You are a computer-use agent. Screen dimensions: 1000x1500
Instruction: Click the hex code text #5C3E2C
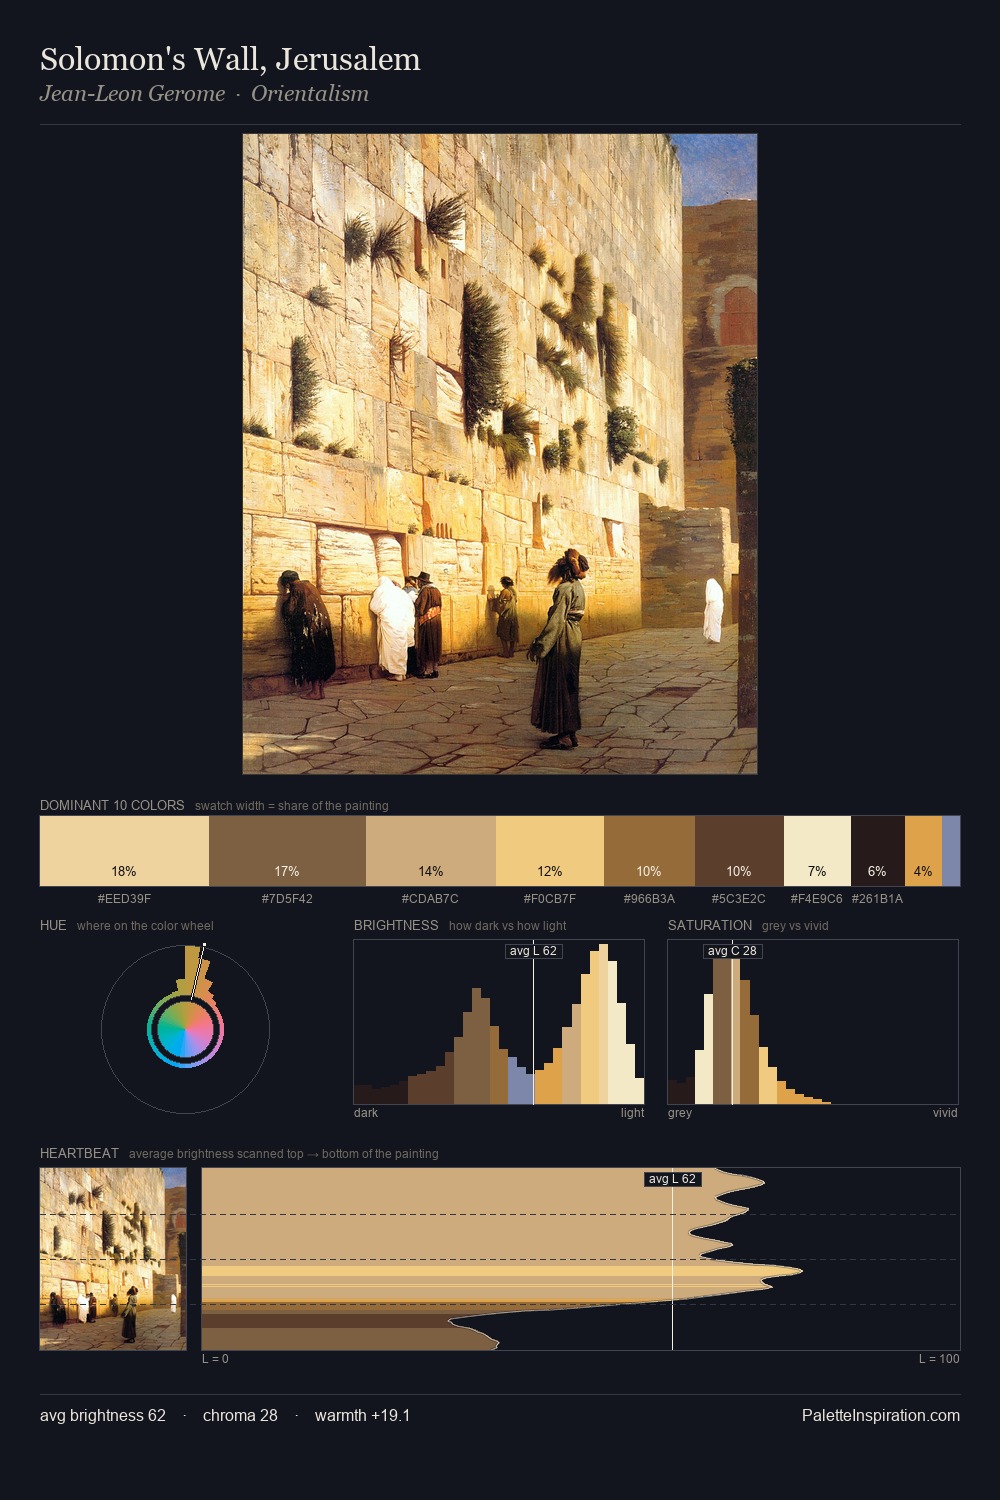(x=738, y=899)
